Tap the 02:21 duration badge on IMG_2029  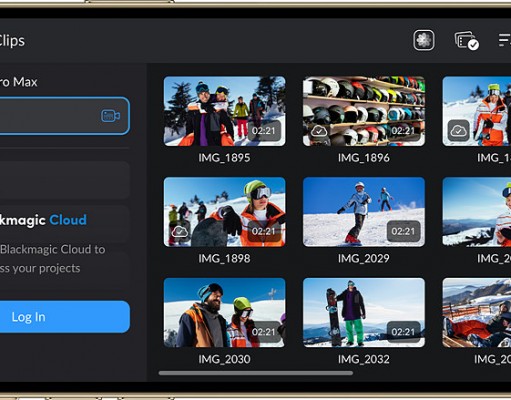point(403,231)
